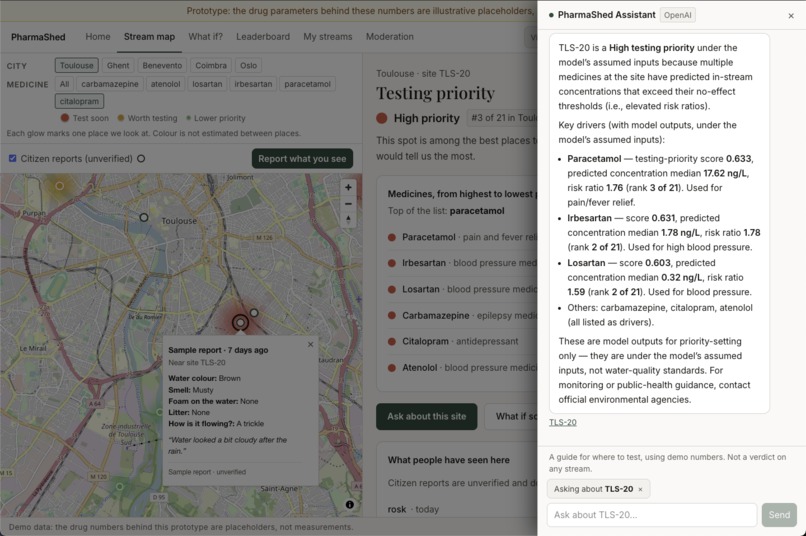Filter map by irbesartan
The image size is (806, 536).
tap(253, 84)
